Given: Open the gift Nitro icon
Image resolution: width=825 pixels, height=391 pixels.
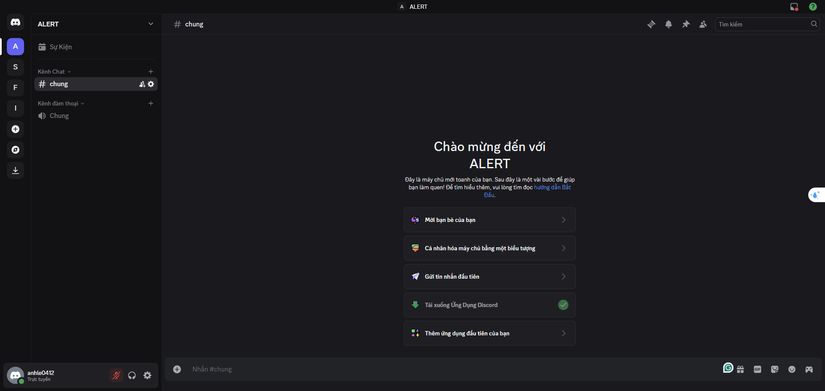Looking at the screenshot, I should coord(740,369).
